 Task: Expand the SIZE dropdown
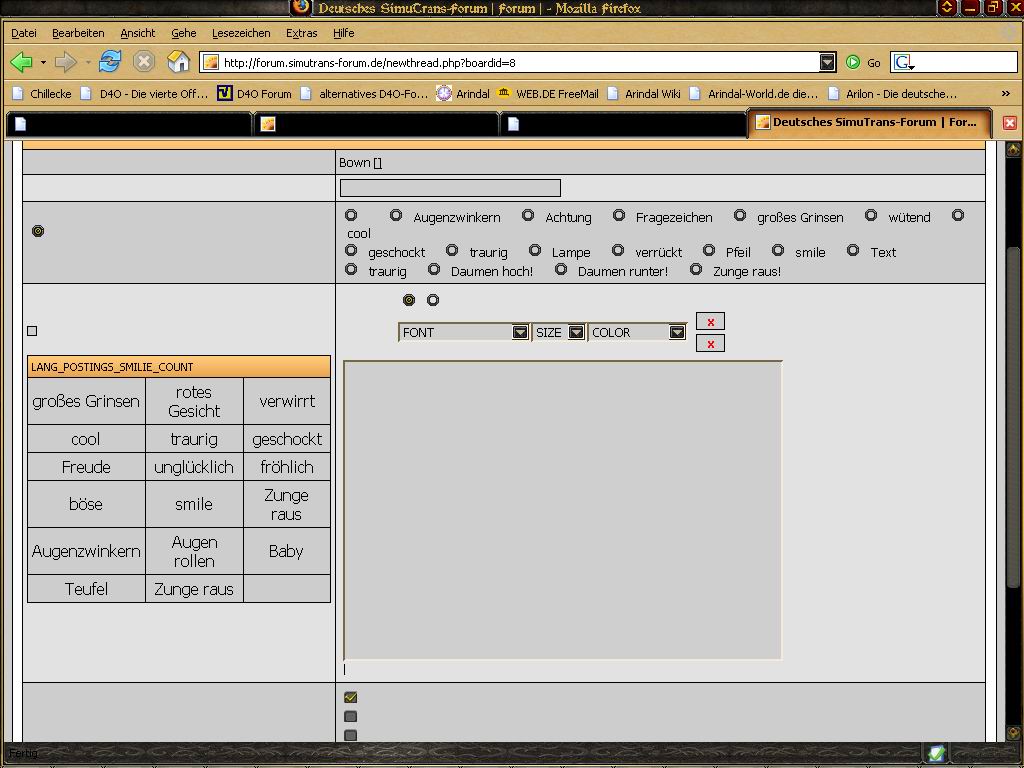coord(558,332)
